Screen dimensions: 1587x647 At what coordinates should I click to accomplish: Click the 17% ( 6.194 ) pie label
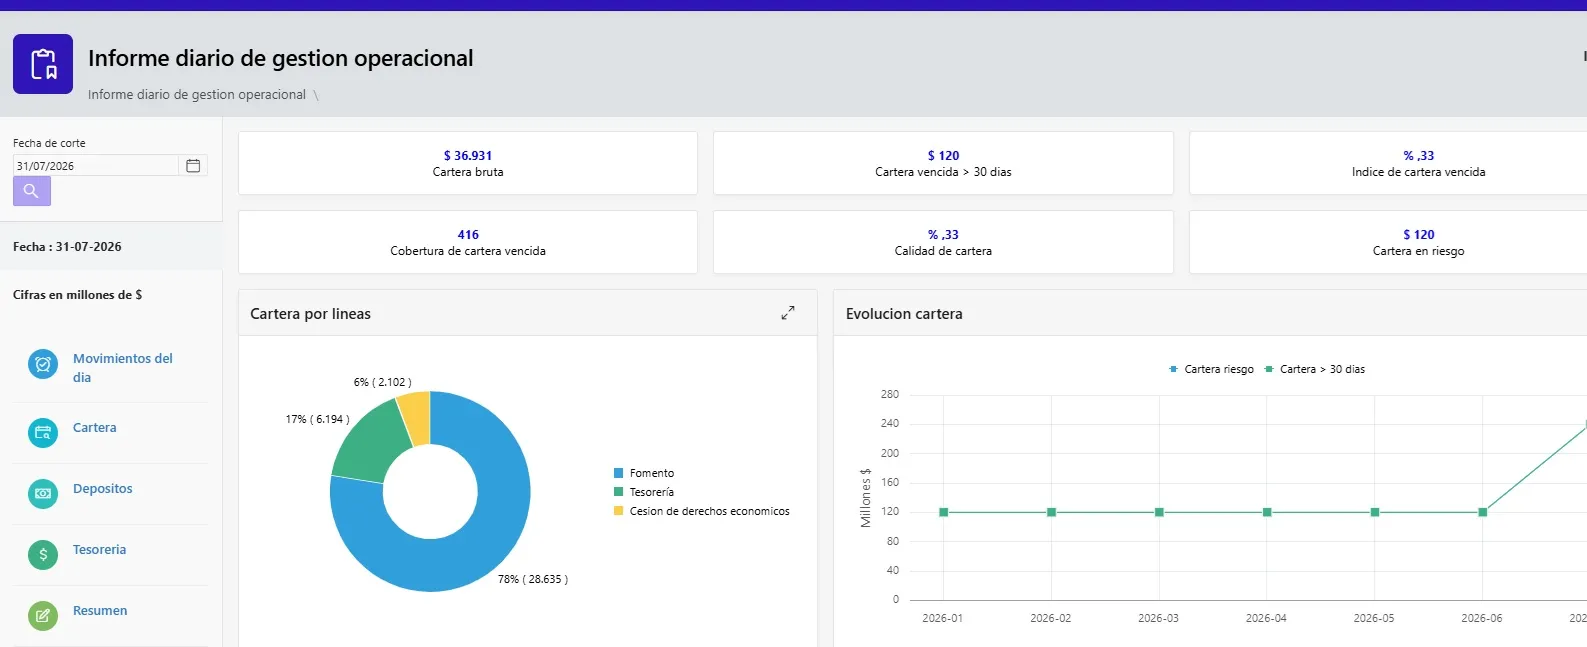pos(318,419)
